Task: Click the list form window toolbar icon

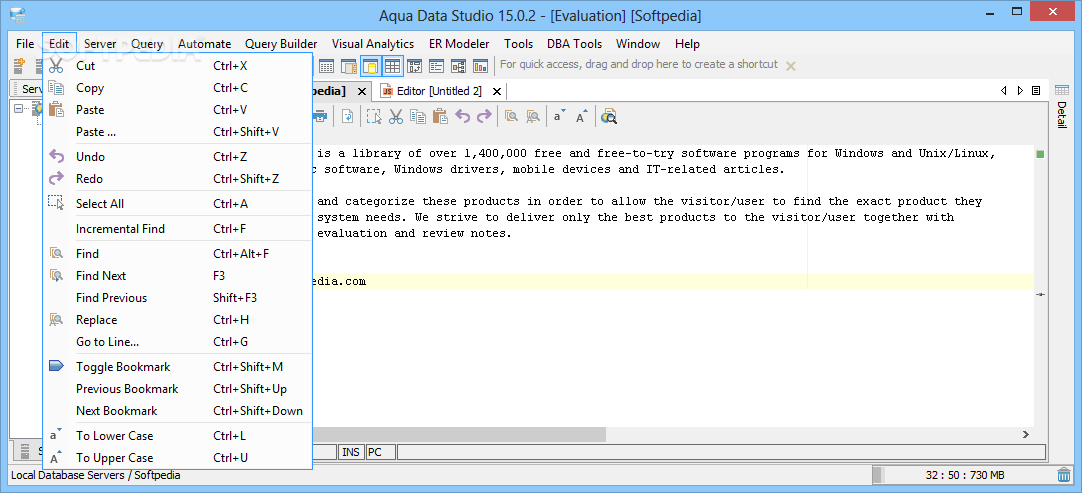Action: (436, 66)
